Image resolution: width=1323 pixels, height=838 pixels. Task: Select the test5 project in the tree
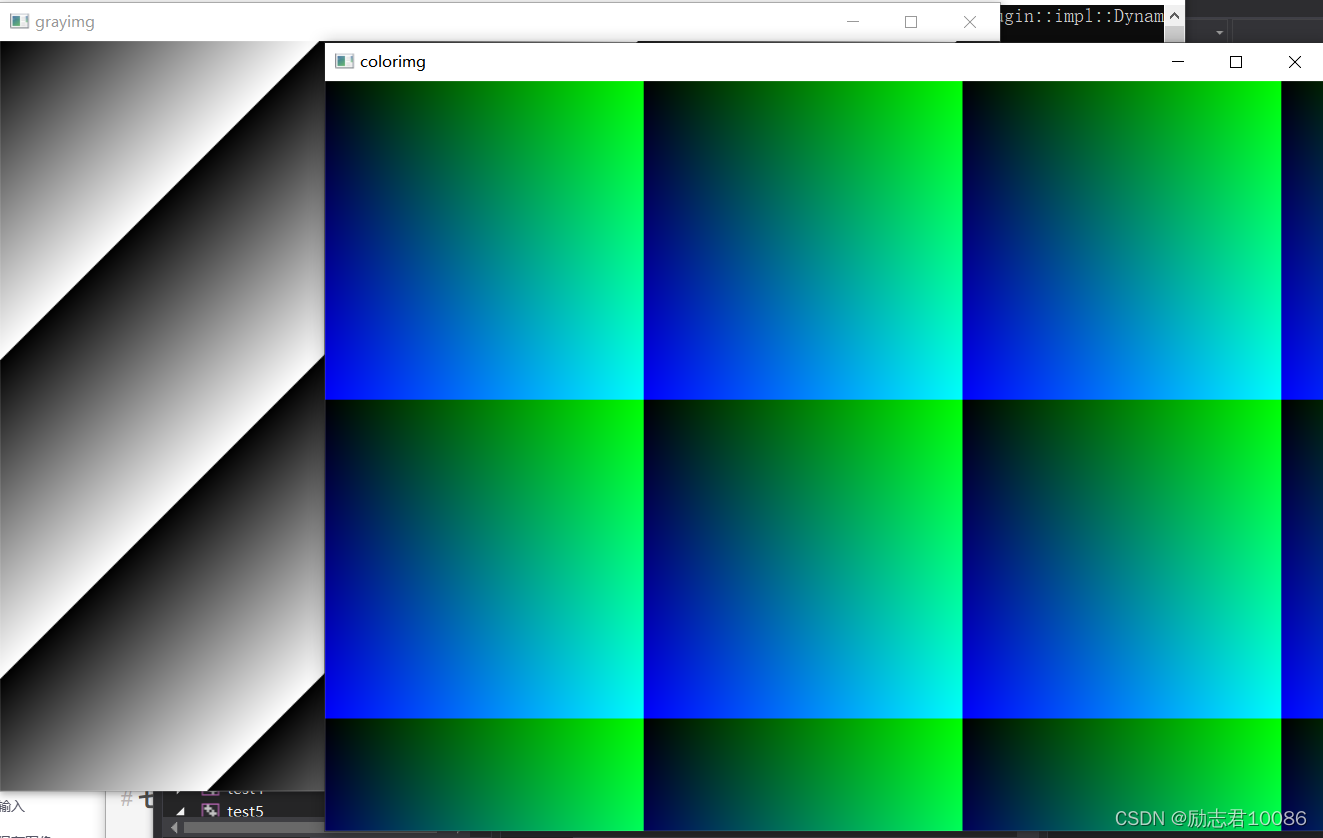pyautogui.click(x=245, y=811)
